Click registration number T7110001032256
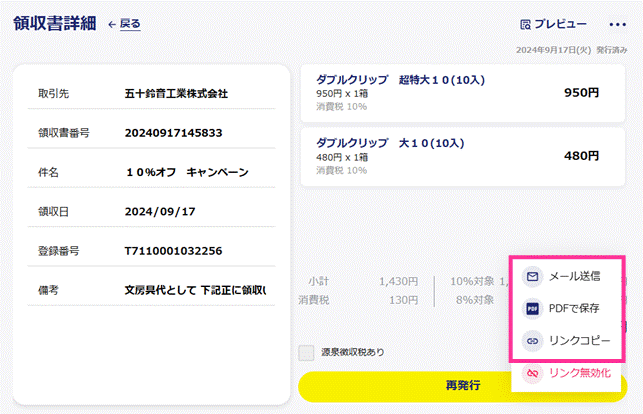643x414 pixels. click(173, 251)
